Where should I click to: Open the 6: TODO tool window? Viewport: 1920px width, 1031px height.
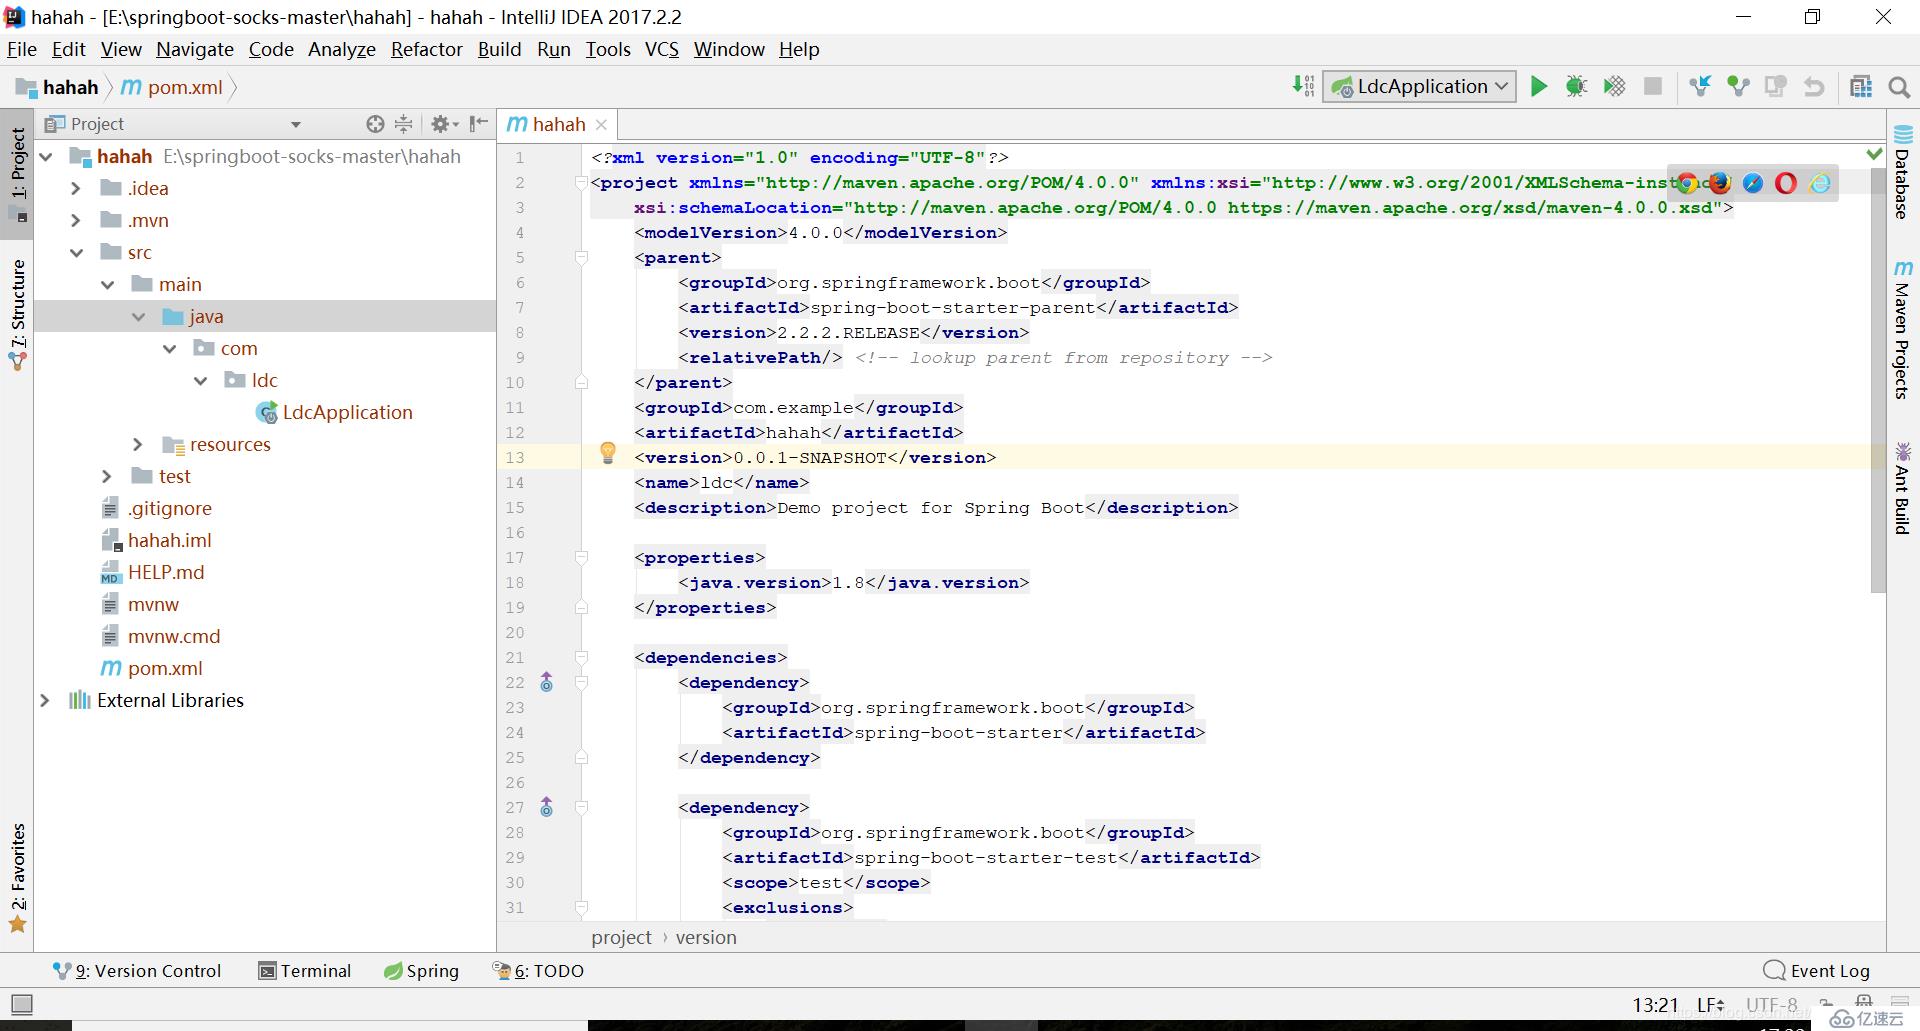pyautogui.click(x=538, y=971)
